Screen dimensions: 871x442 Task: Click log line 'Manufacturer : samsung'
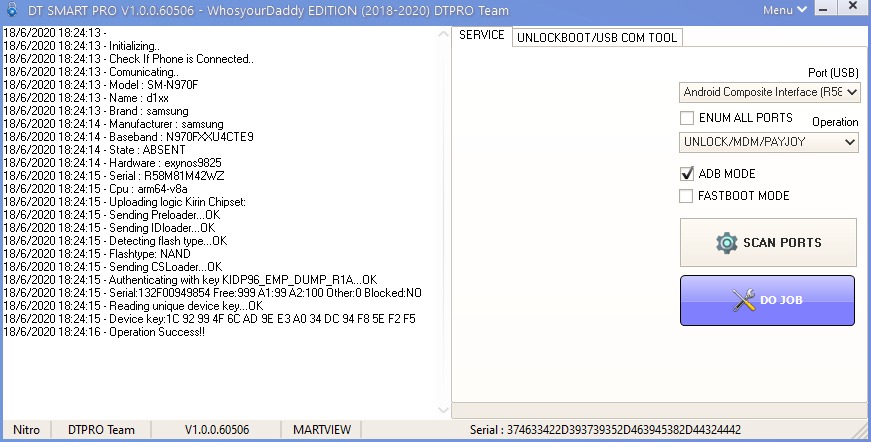click(113, 124)
